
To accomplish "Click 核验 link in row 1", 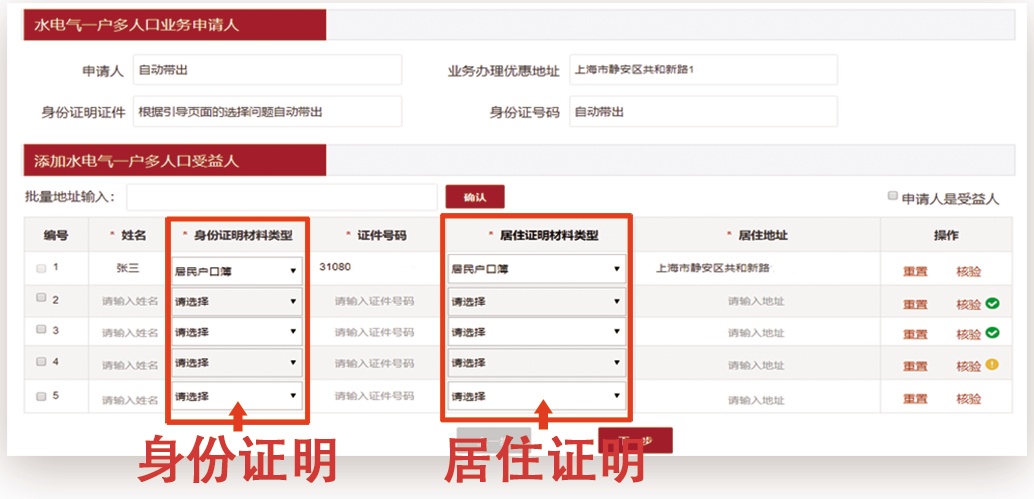I will coord(968,272).
